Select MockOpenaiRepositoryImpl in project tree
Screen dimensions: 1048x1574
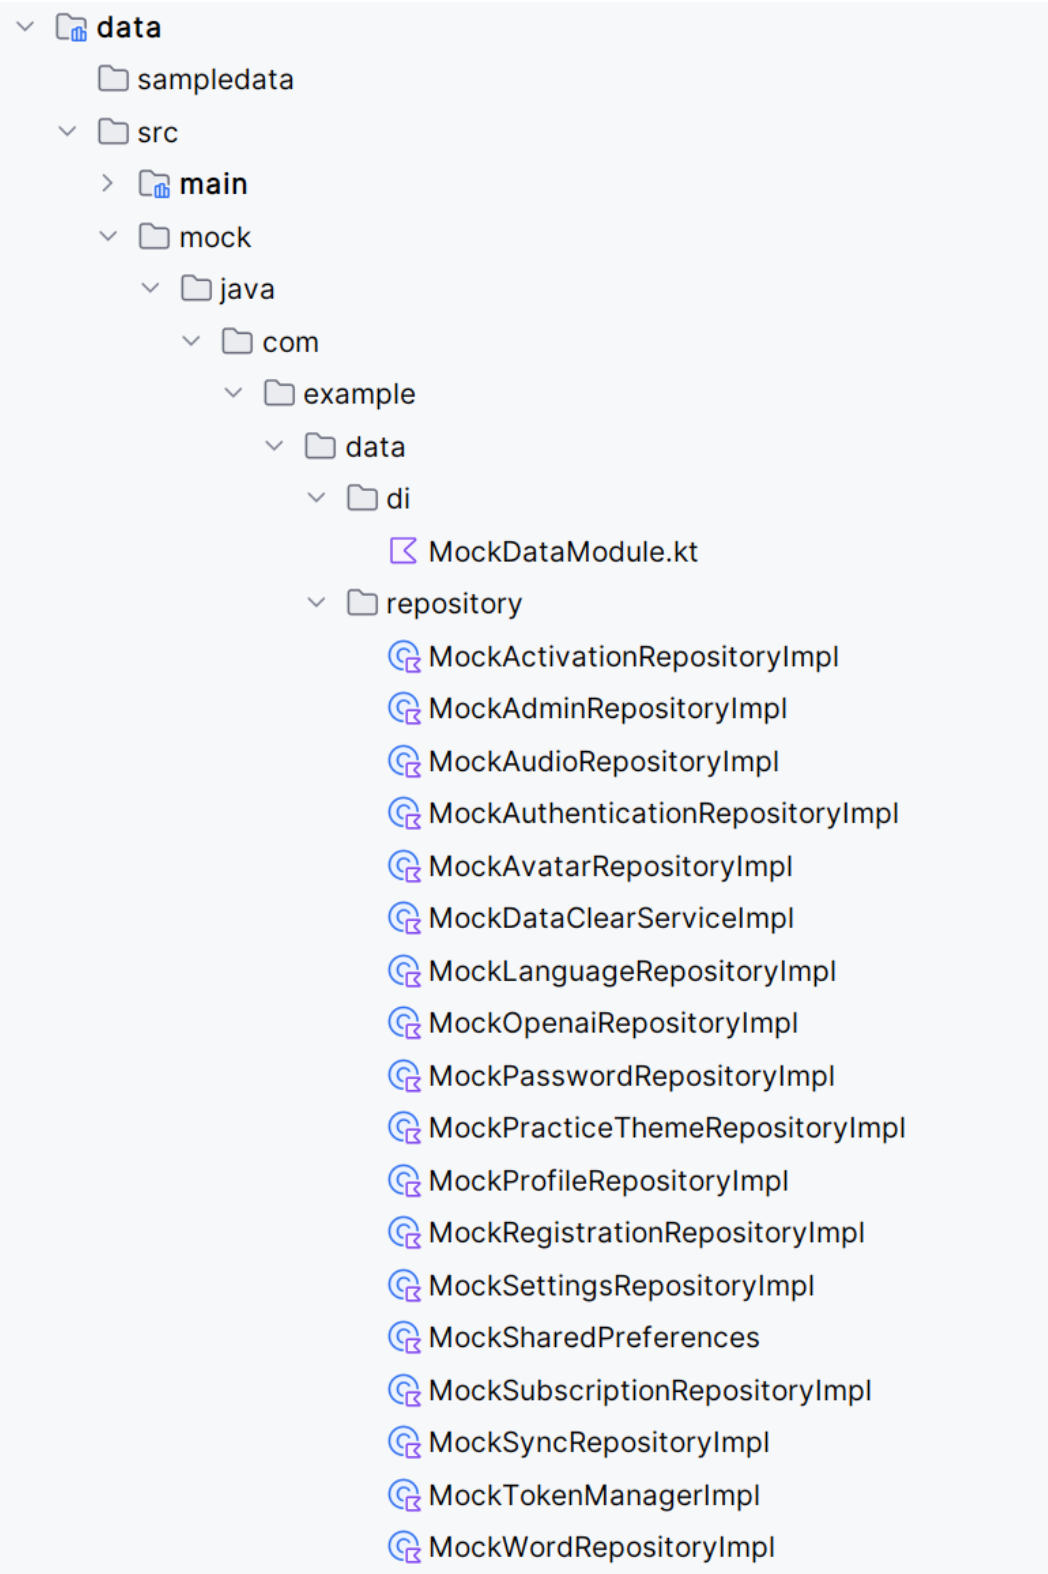612,1023
